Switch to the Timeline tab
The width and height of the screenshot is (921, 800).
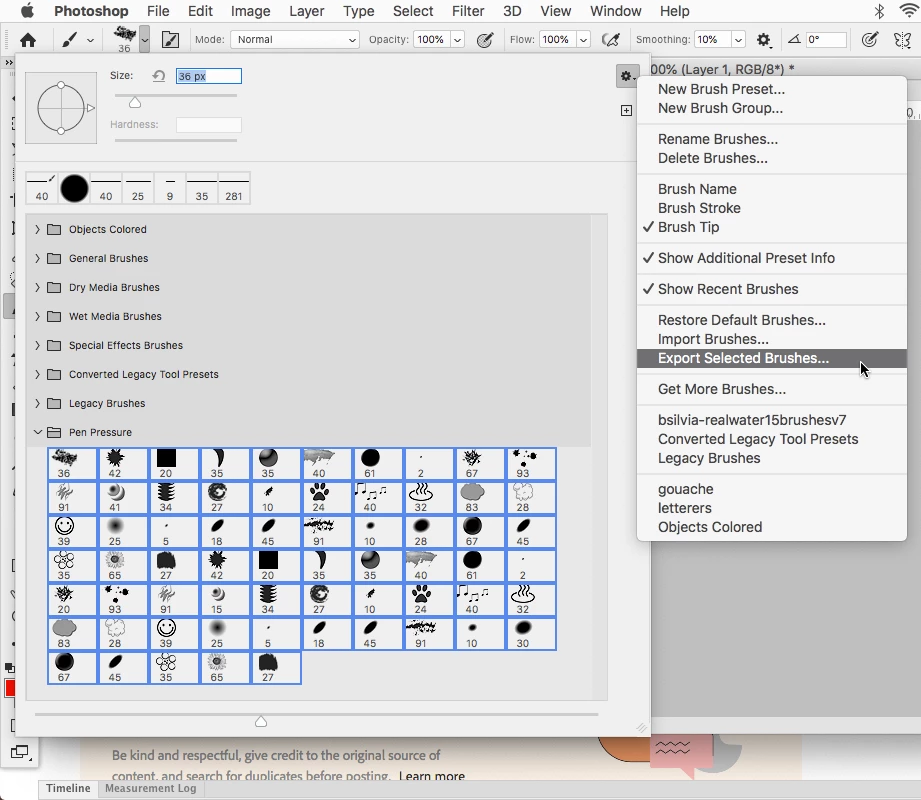coord(68,788)
